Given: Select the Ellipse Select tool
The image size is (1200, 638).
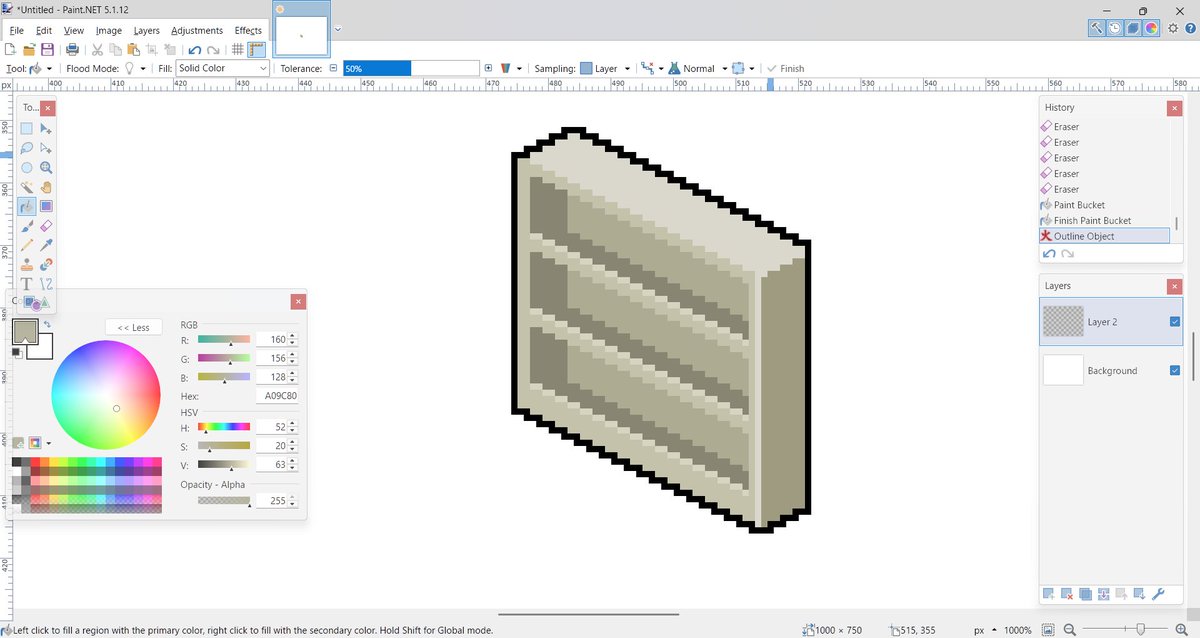Looking at the screenshot, I should (27, 168).
